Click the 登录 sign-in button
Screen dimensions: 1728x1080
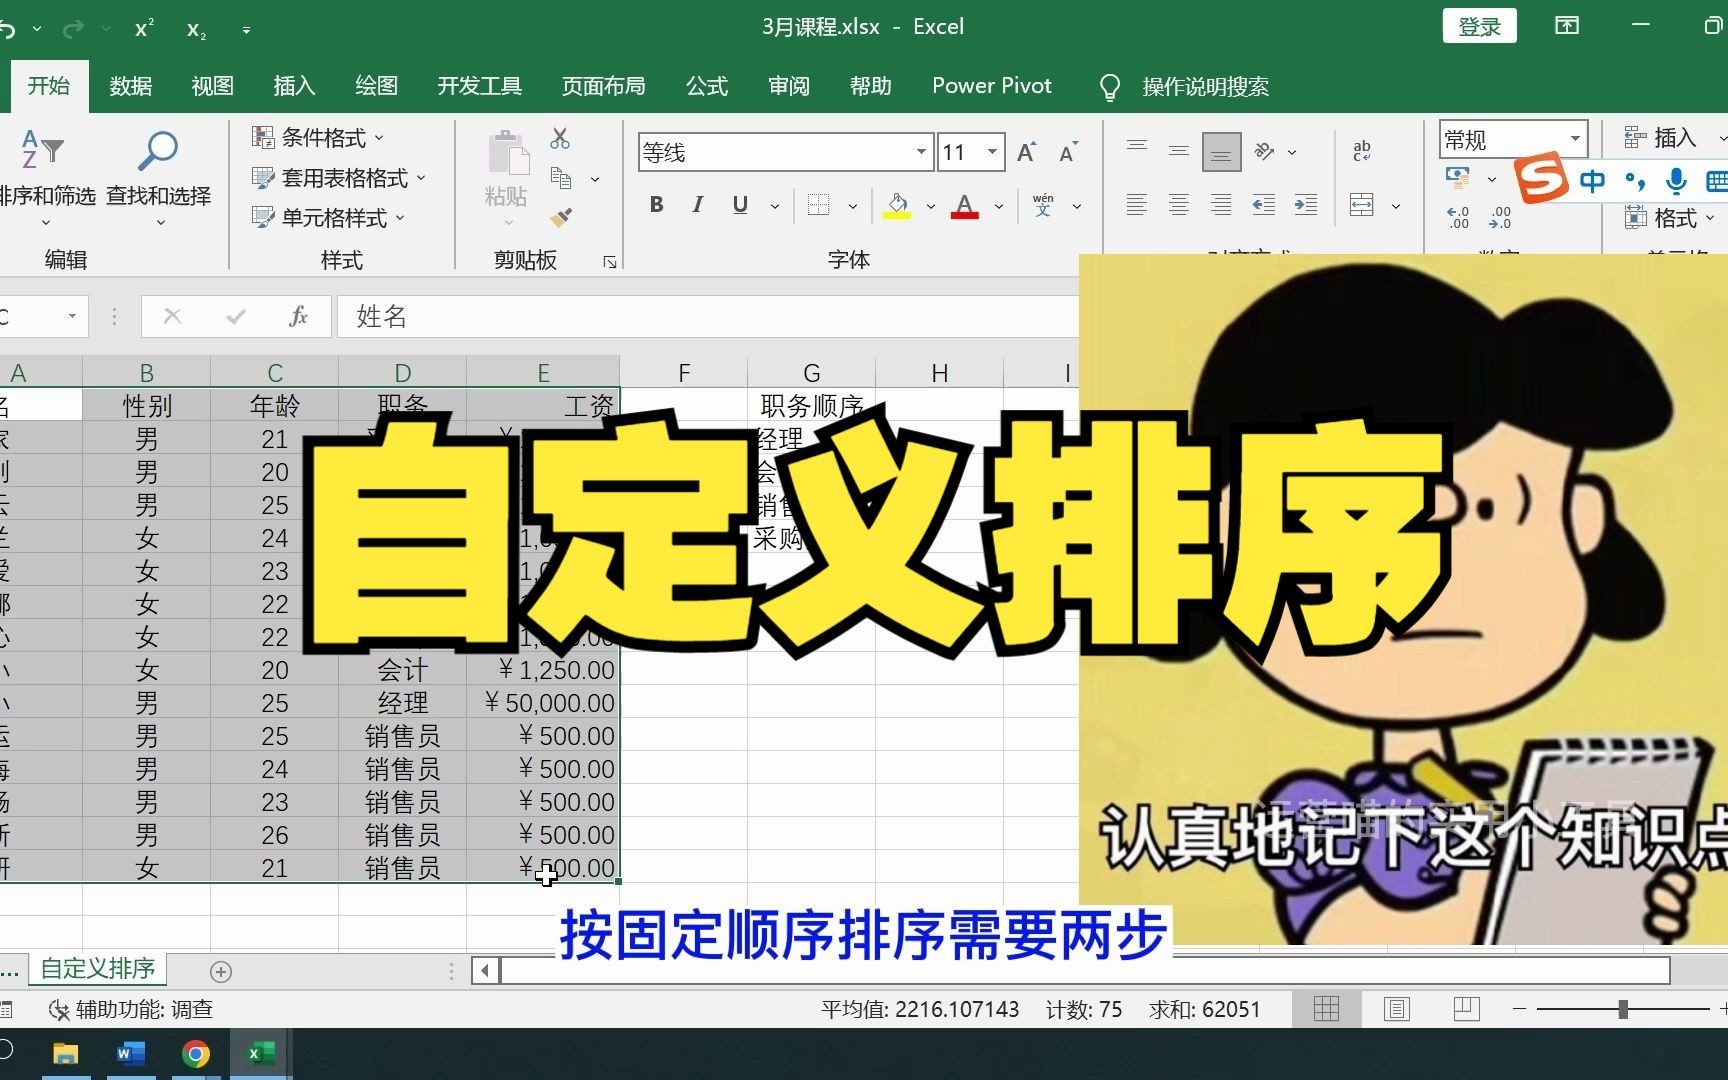(x=1479, y=26)
